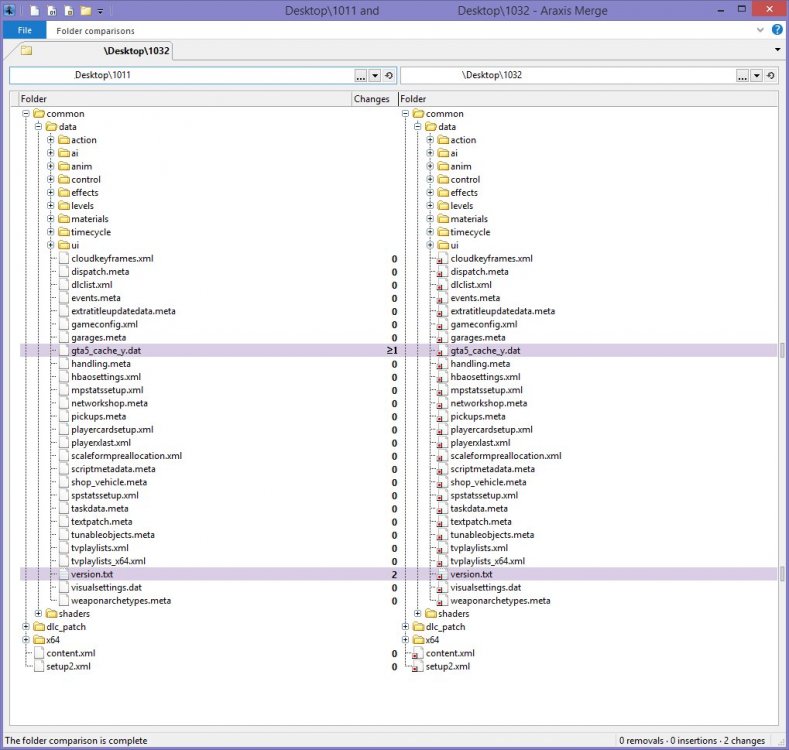The width and height of the screenshot is (789, 750).
Task: Click the left gta5_cache_y.dat file icon
Action: [64, 350]
